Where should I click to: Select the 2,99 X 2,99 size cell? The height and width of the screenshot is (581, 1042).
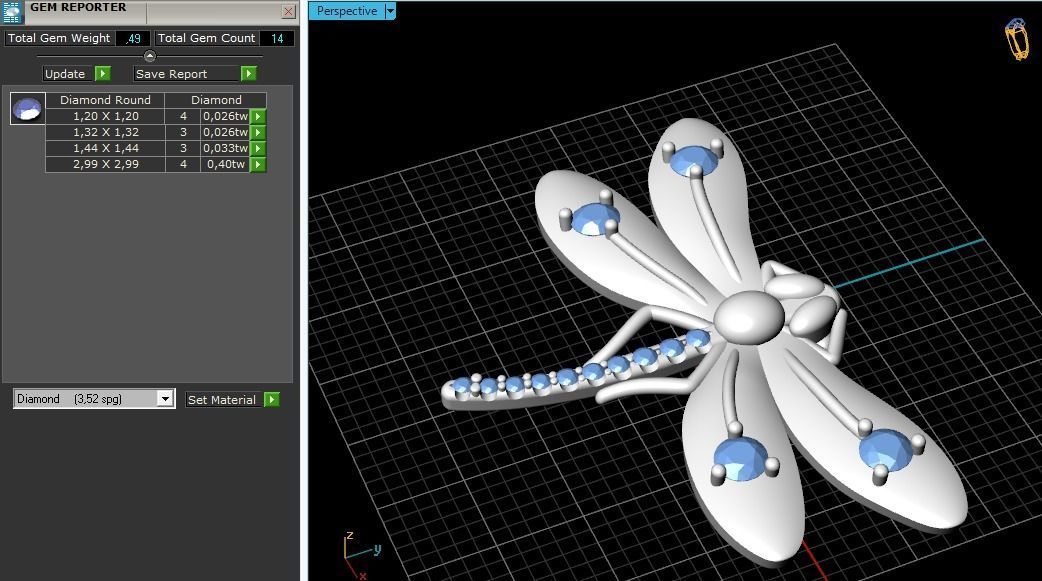click(x=106, y=164)
